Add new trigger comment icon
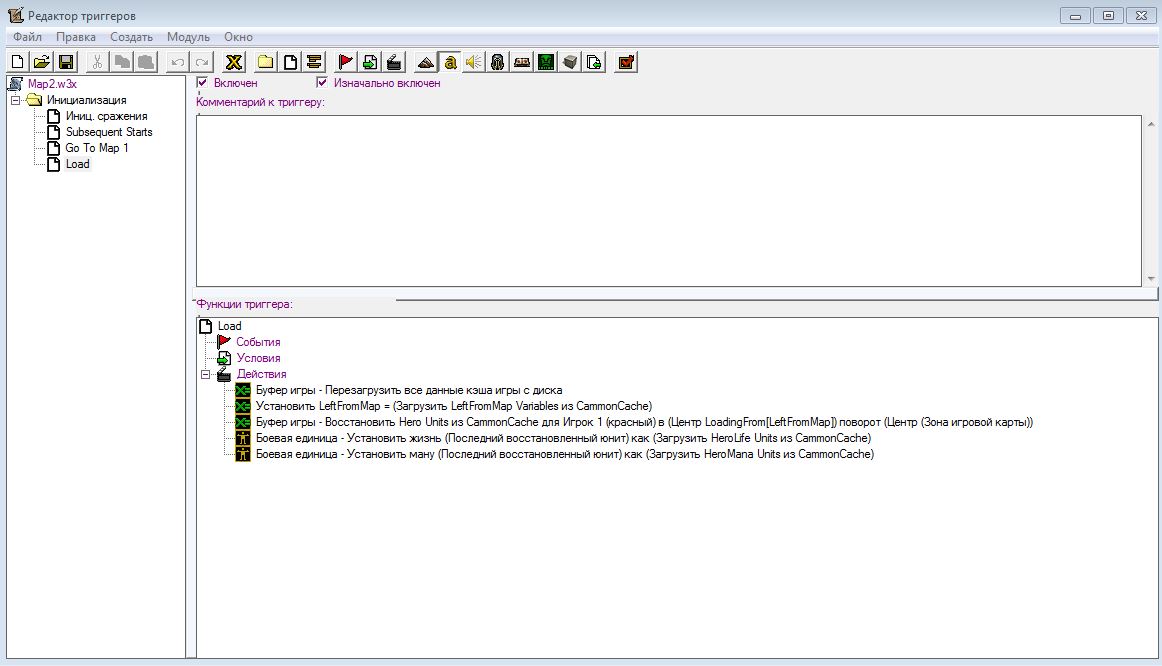The image size is (1162, 666). pyautogui.click(x=314, y=62)
